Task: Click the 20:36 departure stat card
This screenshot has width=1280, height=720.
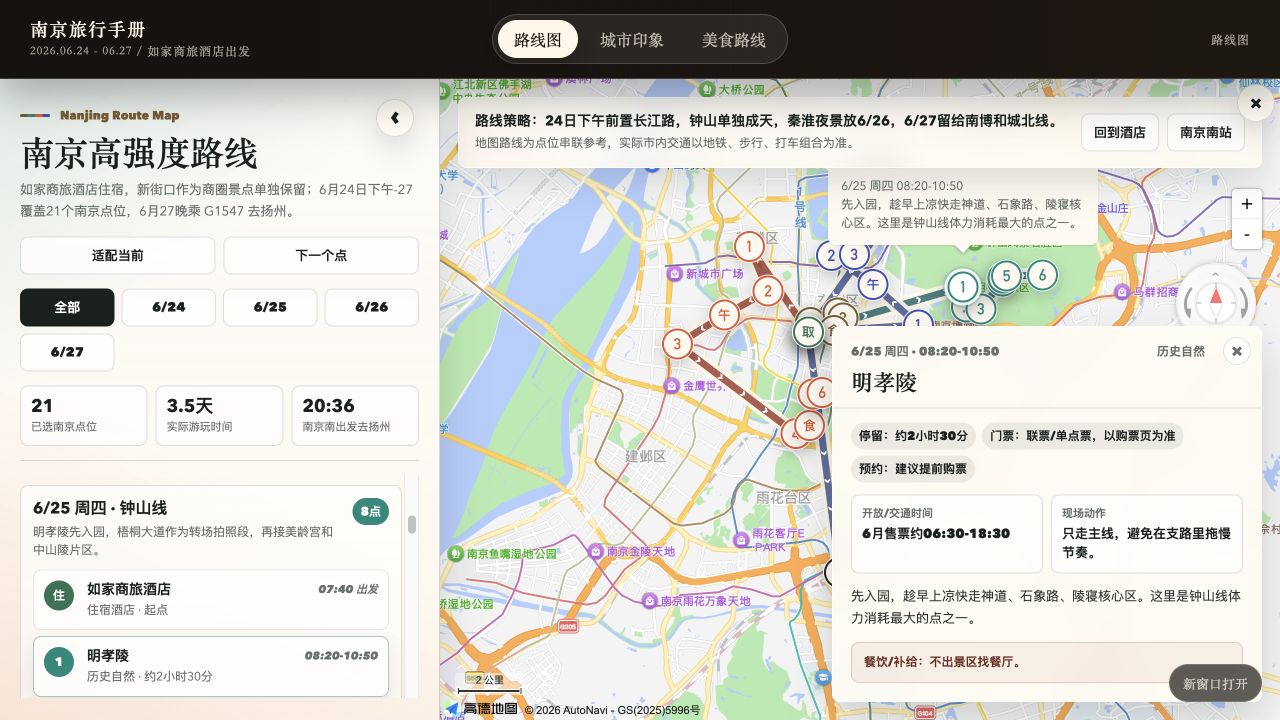Action: click(355, 416)
